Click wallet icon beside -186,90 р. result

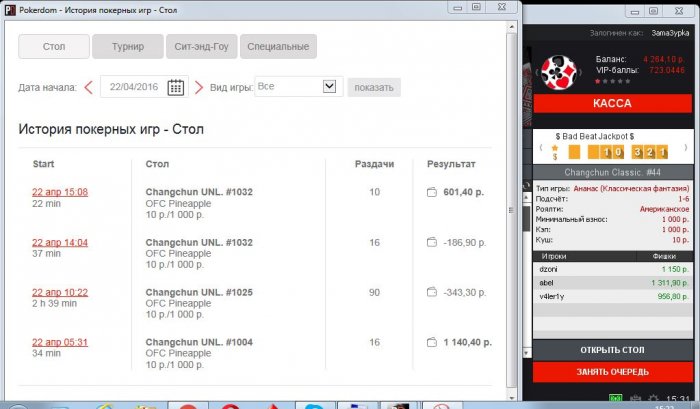click(x=432, y=242)
